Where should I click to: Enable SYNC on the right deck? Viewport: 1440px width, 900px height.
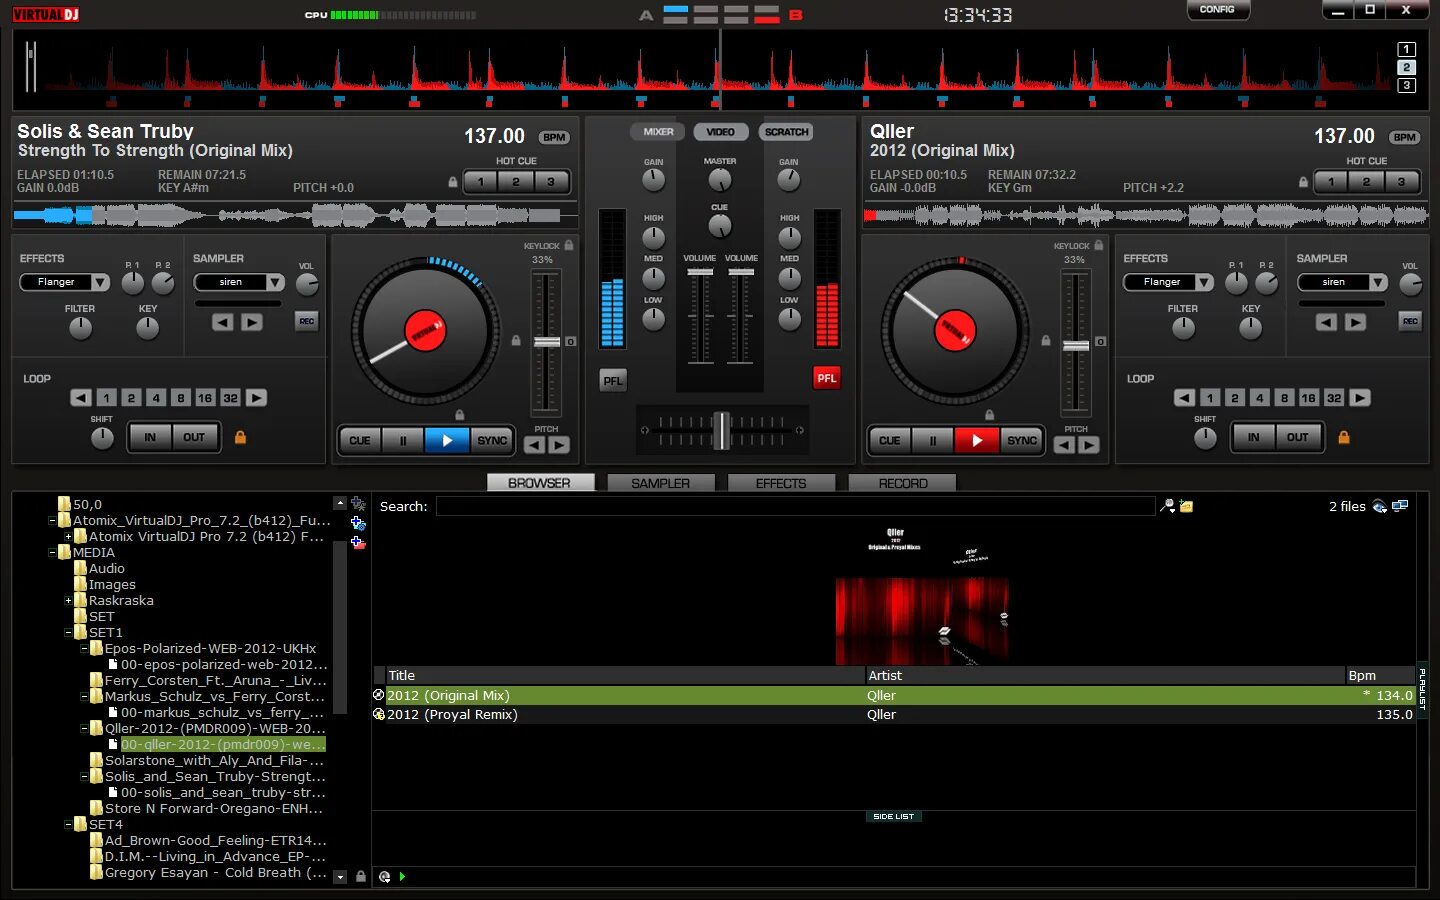[1021, 440]
